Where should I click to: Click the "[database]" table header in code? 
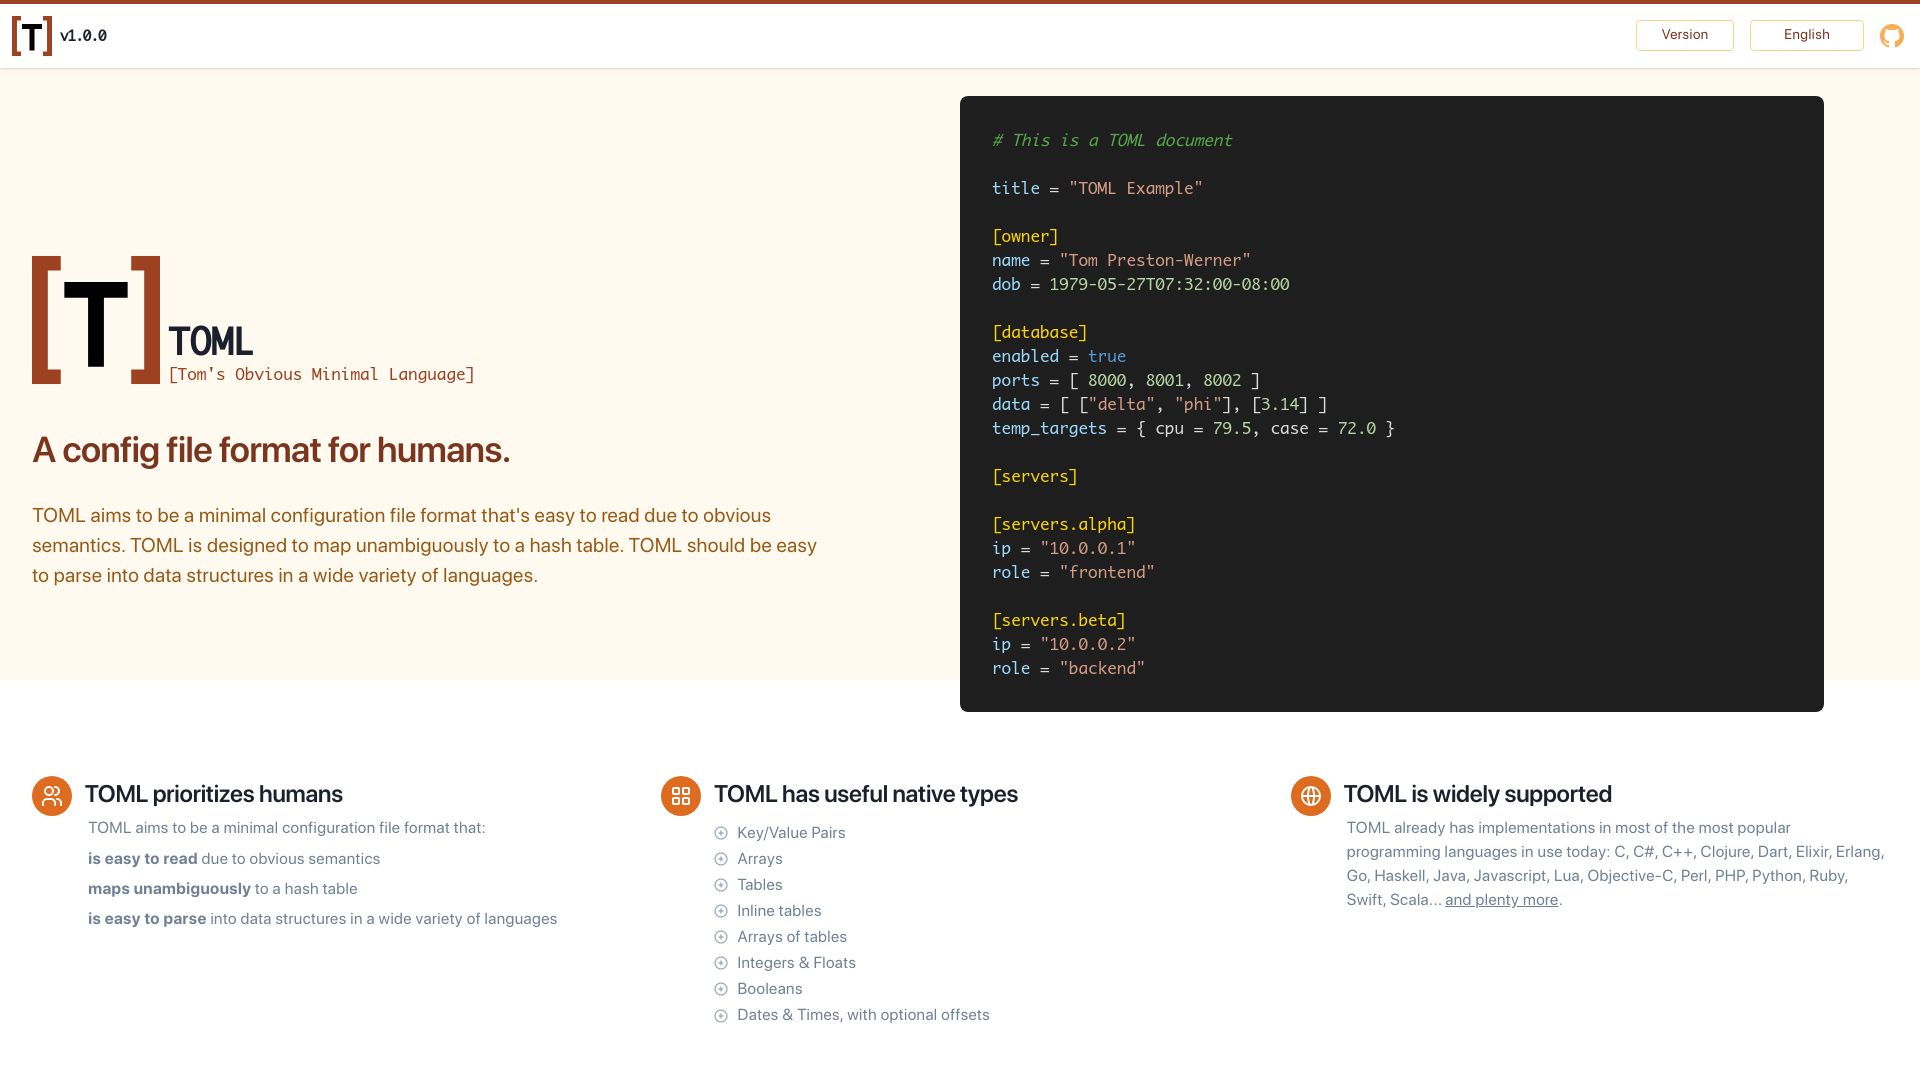pyautogui.click(x=1040, y=333)
